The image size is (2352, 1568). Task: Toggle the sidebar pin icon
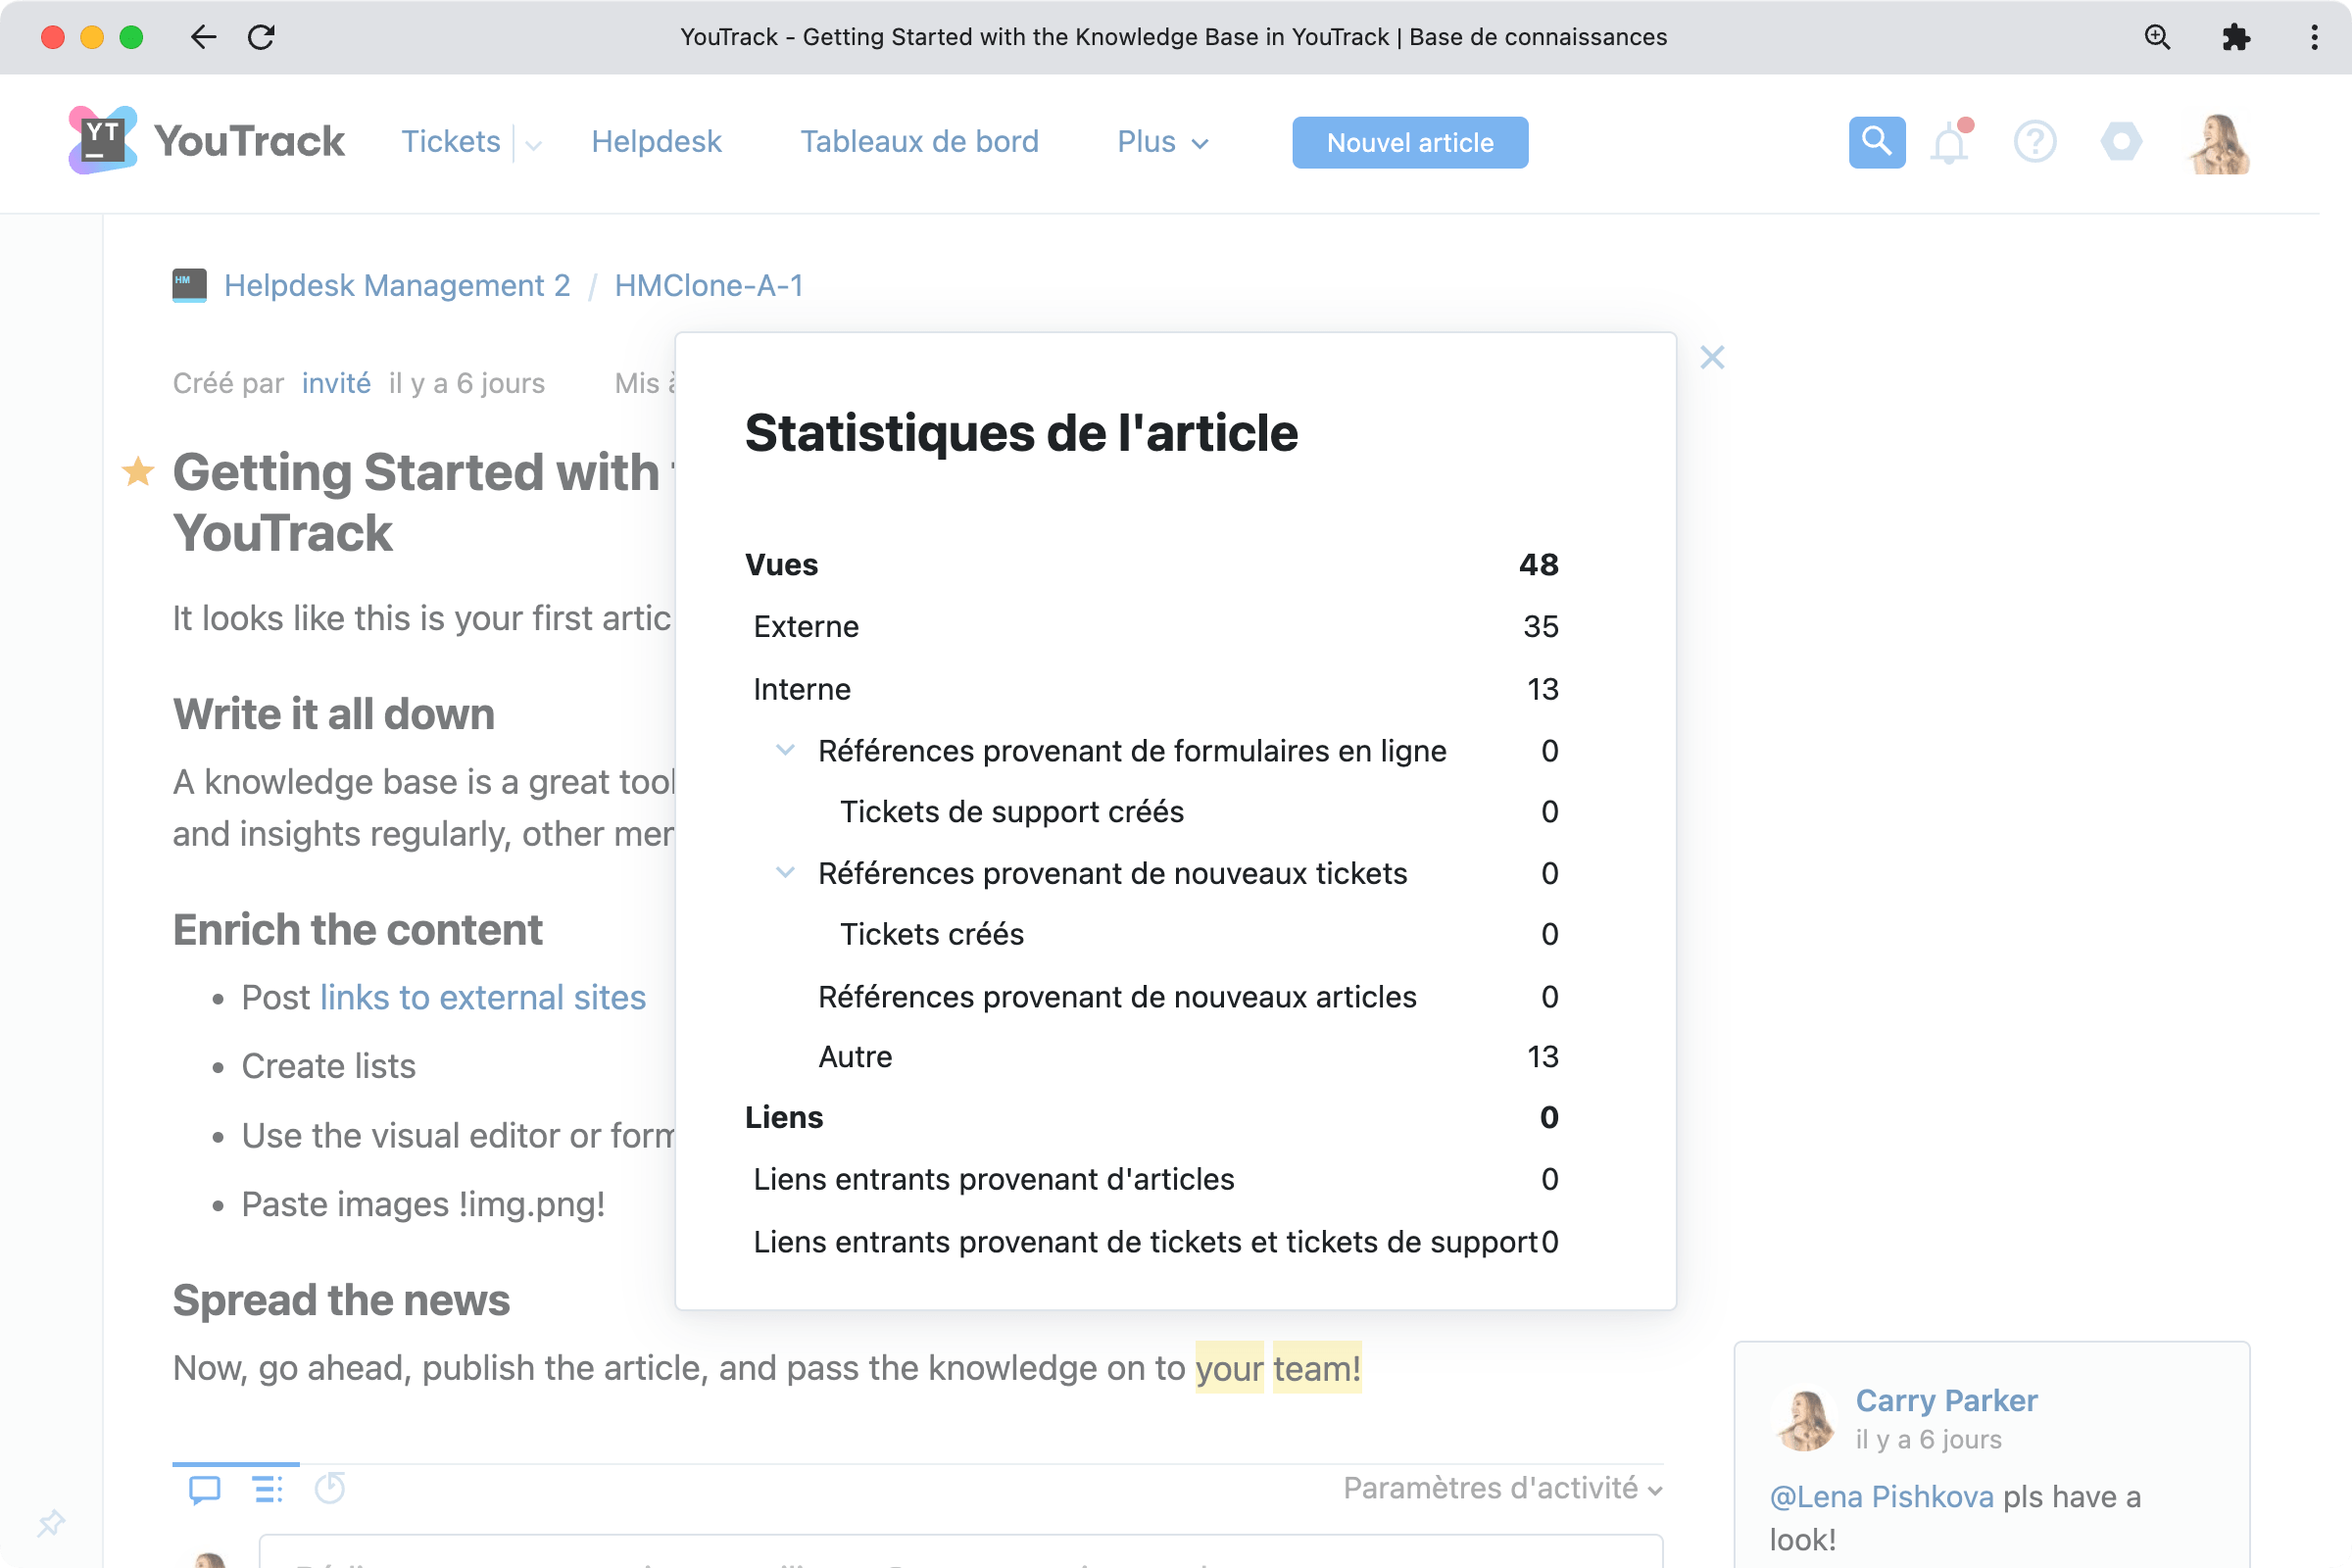tap(51, 1523)
